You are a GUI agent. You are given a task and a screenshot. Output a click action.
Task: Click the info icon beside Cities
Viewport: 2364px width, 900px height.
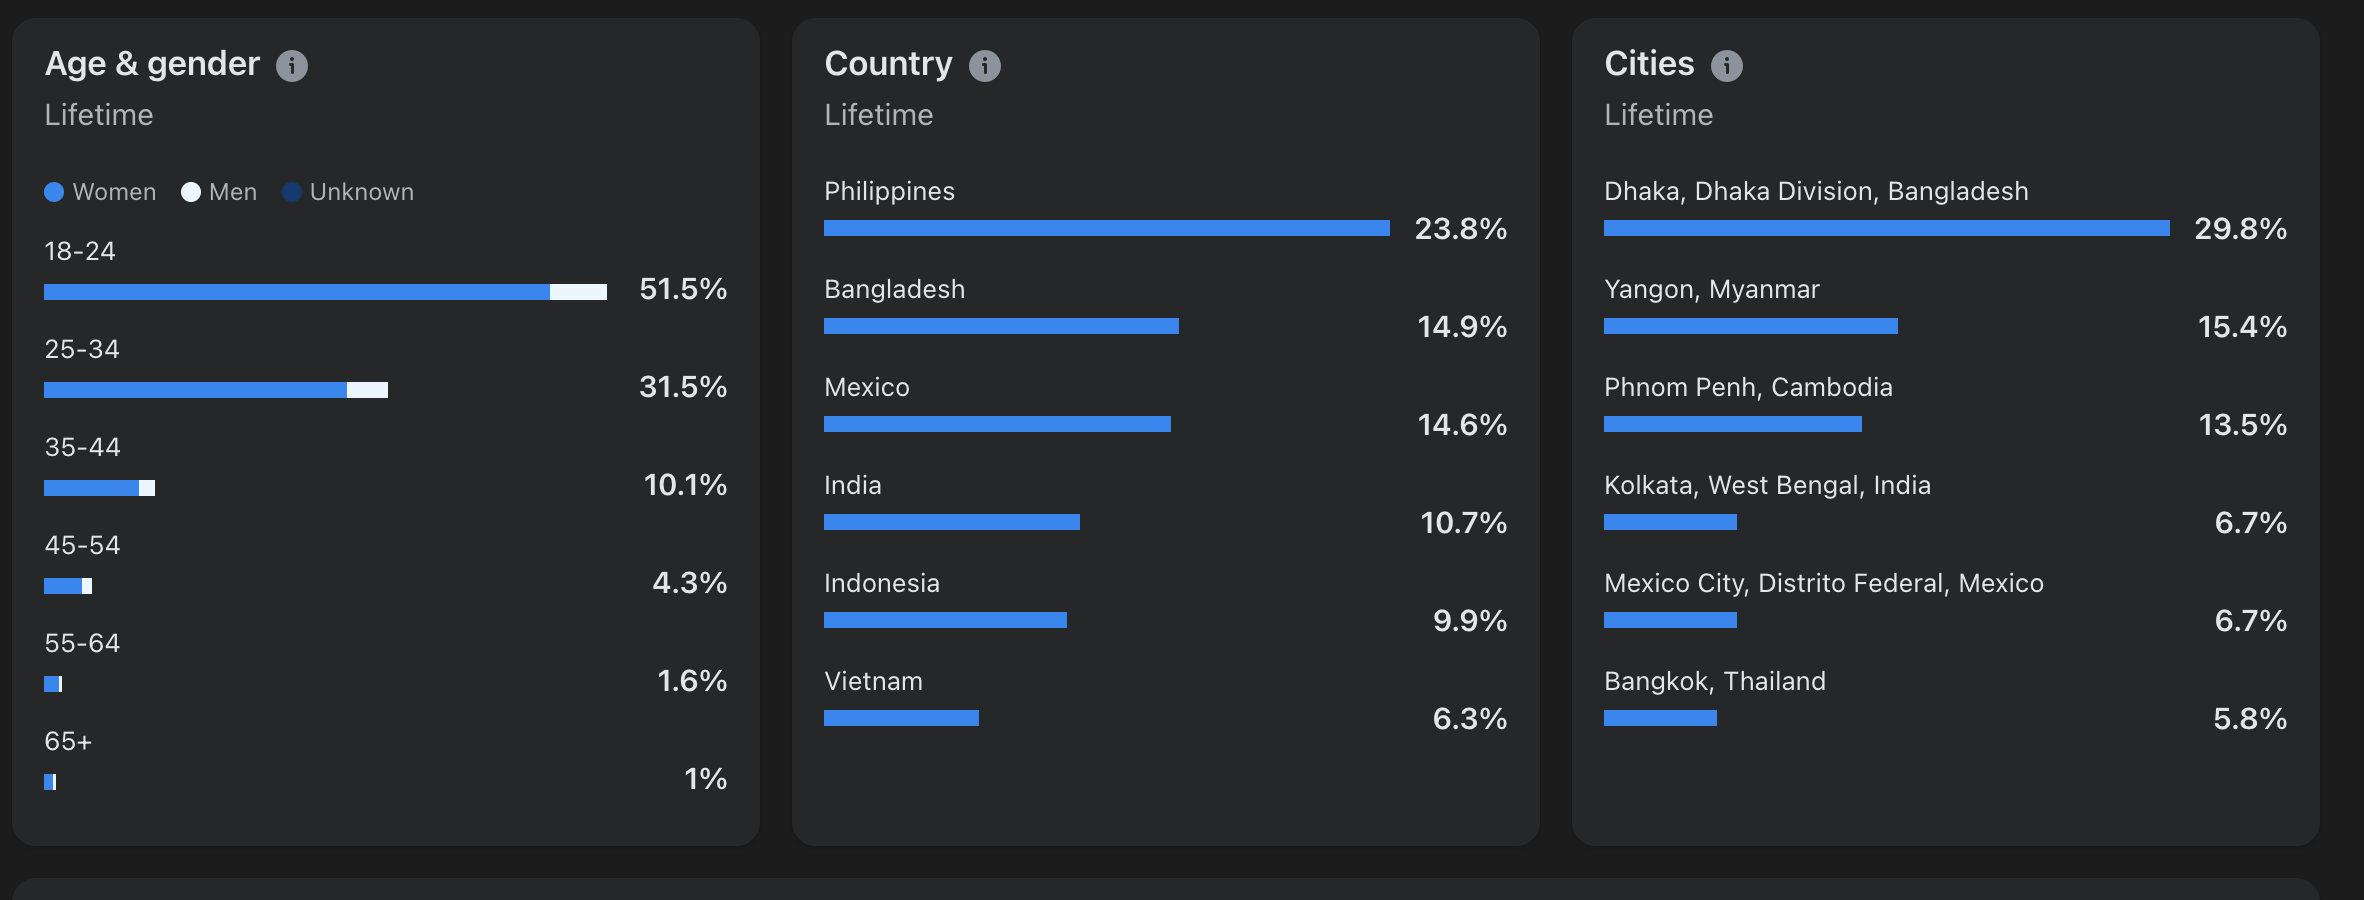click(x=1727, y=66)
